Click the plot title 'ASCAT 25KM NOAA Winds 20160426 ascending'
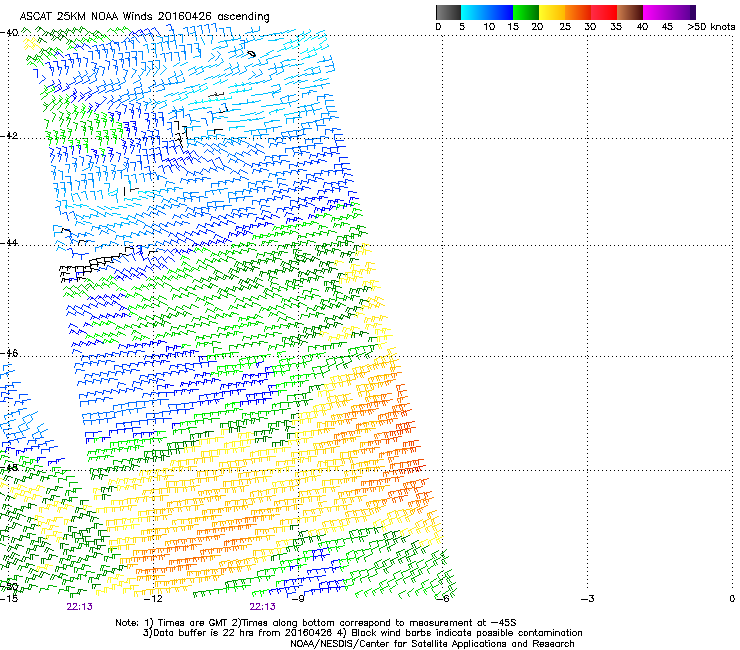Screen dimensions: 740x650 (x=144, y=17)
